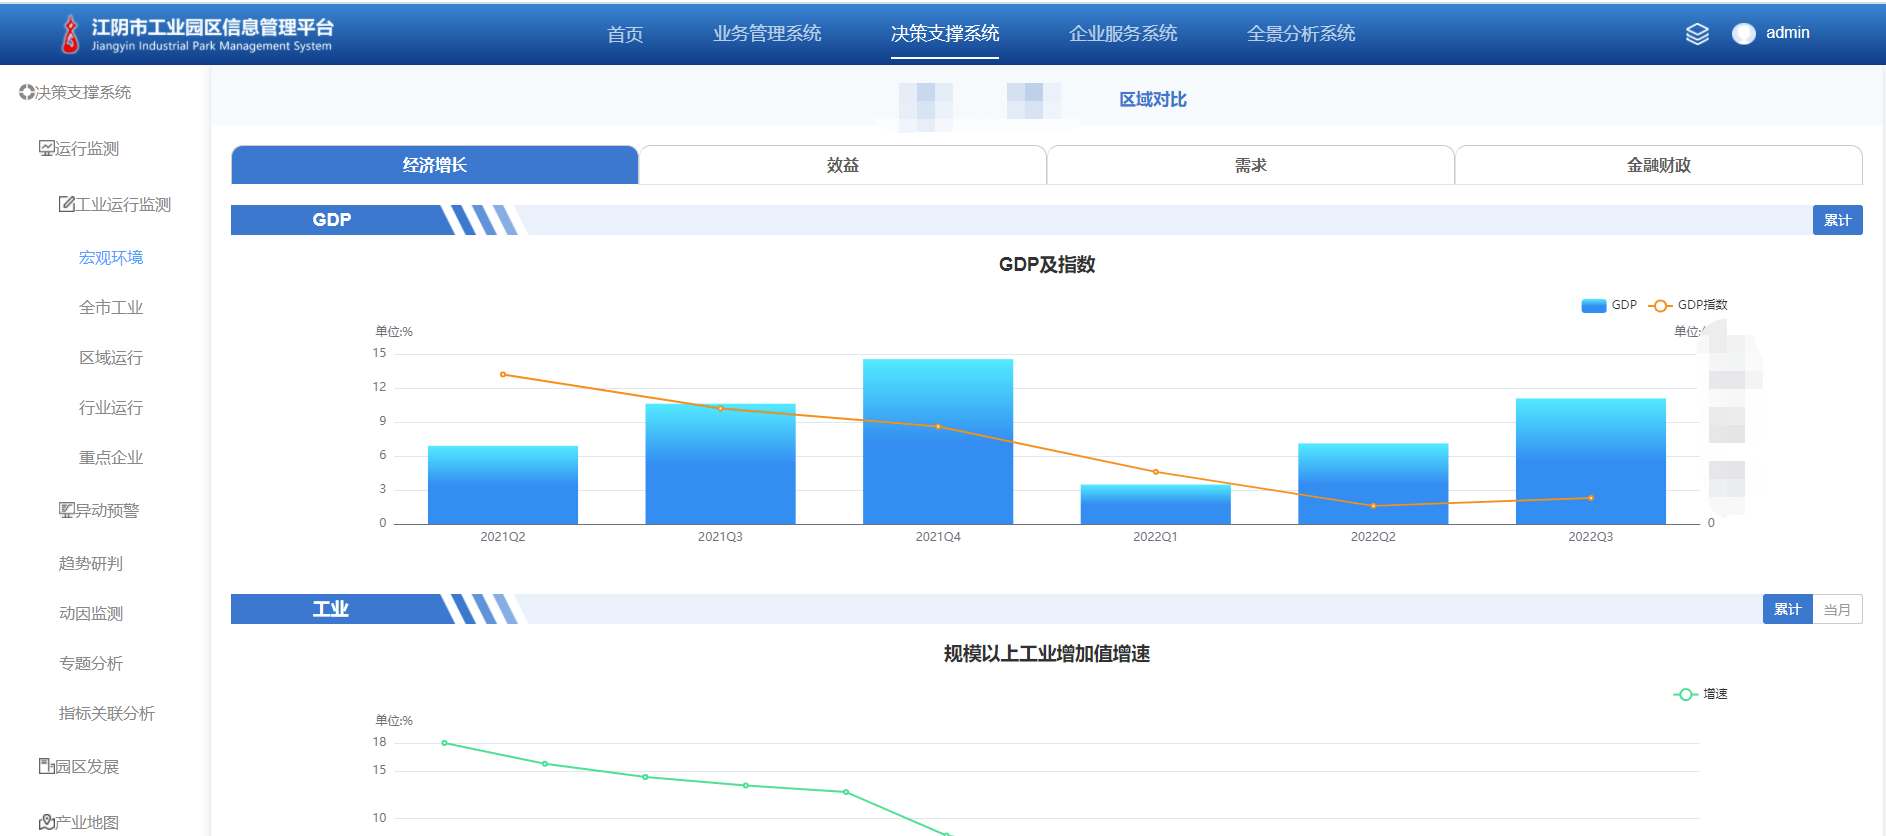Open 重点企业 sidebar item
1886x836 pixels.
[x=111, y=457]
